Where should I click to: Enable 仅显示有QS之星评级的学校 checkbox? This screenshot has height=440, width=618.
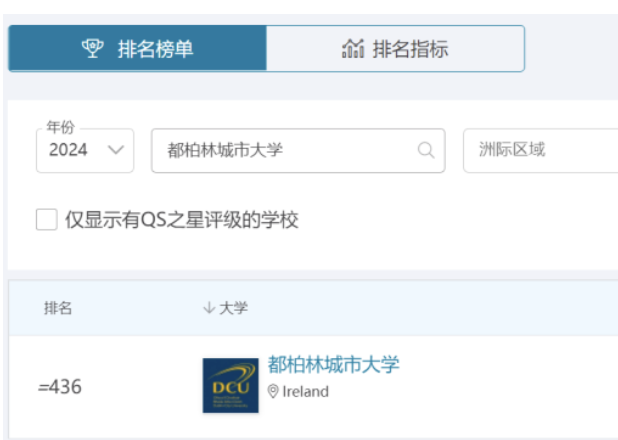[47, 219]
